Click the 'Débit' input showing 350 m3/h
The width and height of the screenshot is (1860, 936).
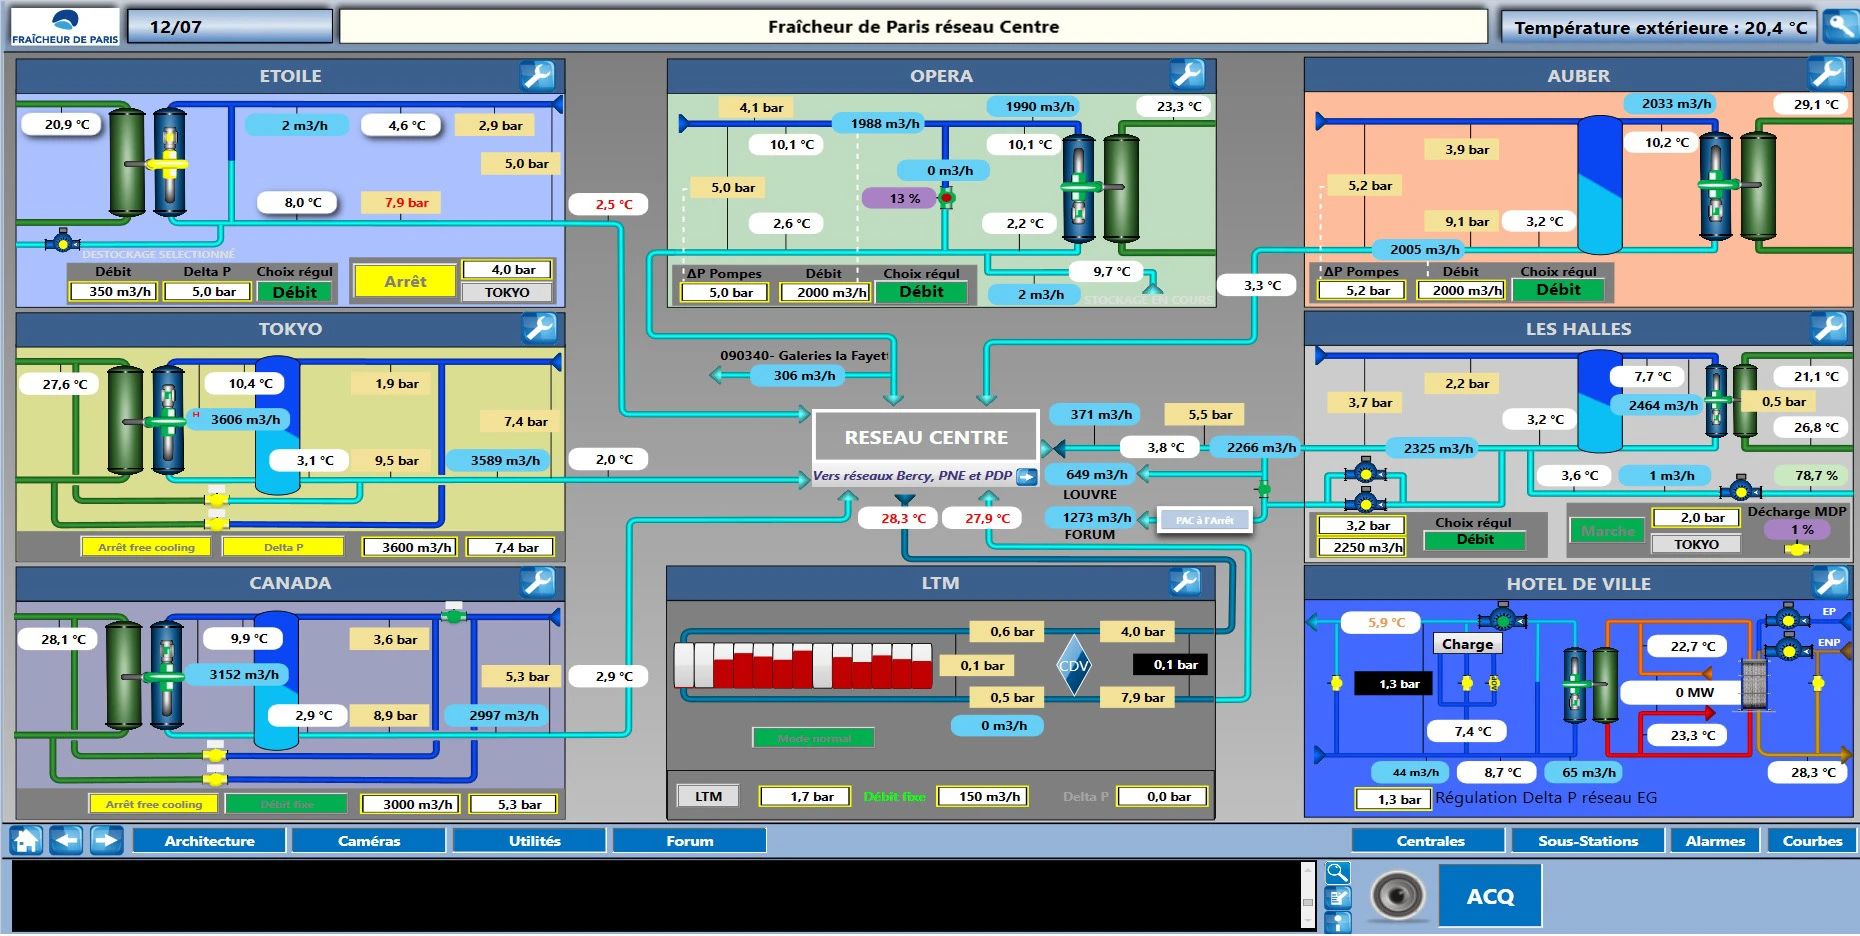[112, 292]
